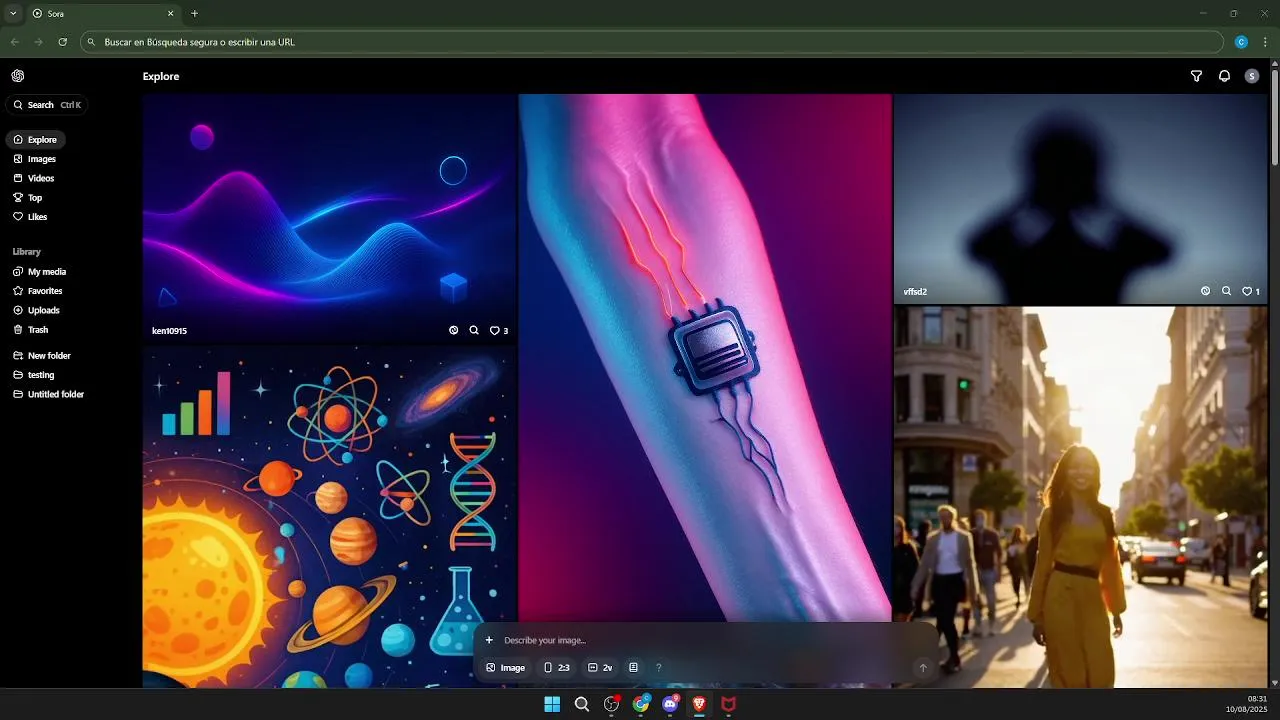Open the Images section
The image size is (1280, 720).
click(x=35, y=159)
